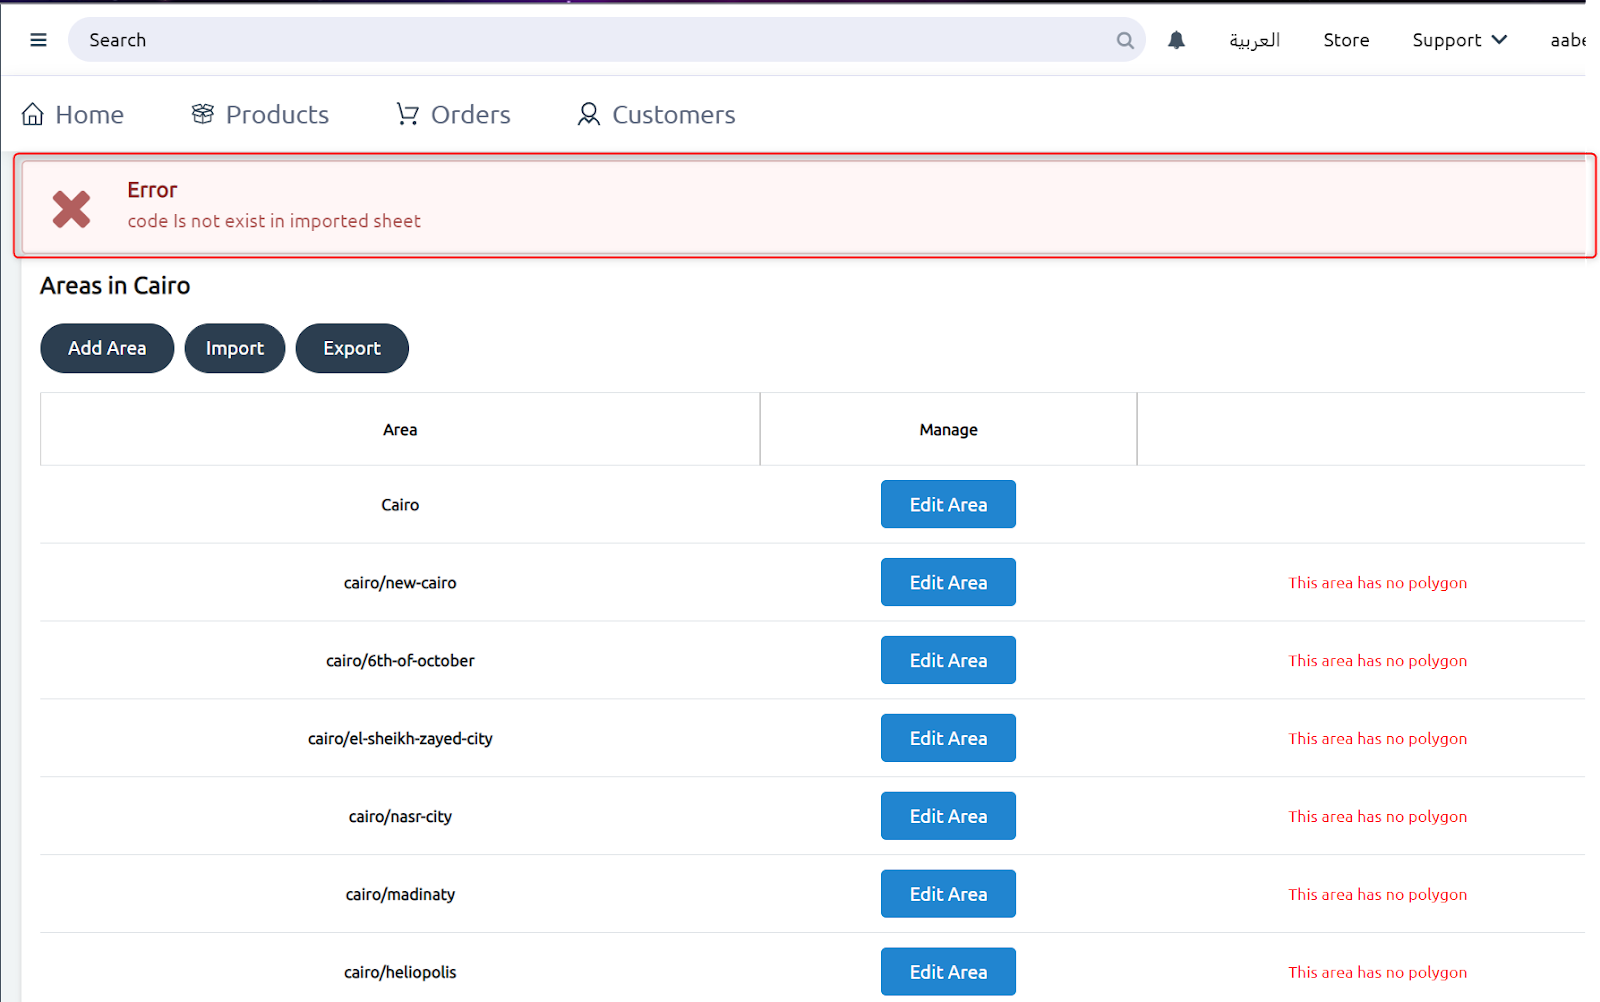
Task: Click the Export button
Action: 352,348
